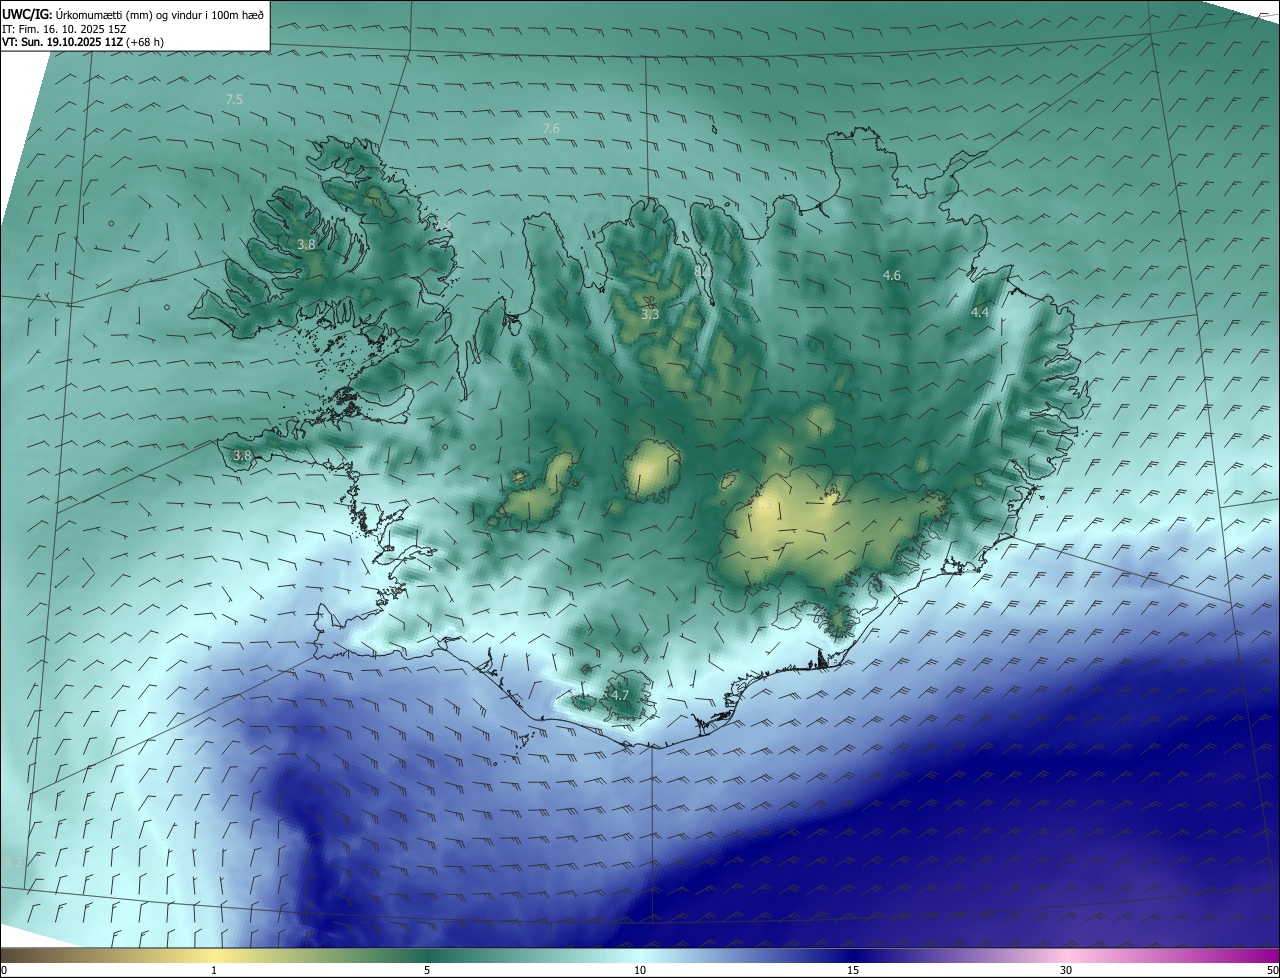Click the '7.5' value over the northwest sea
Image resolution: width=1280 pixels, height=978 pixels.
[234, 100]
